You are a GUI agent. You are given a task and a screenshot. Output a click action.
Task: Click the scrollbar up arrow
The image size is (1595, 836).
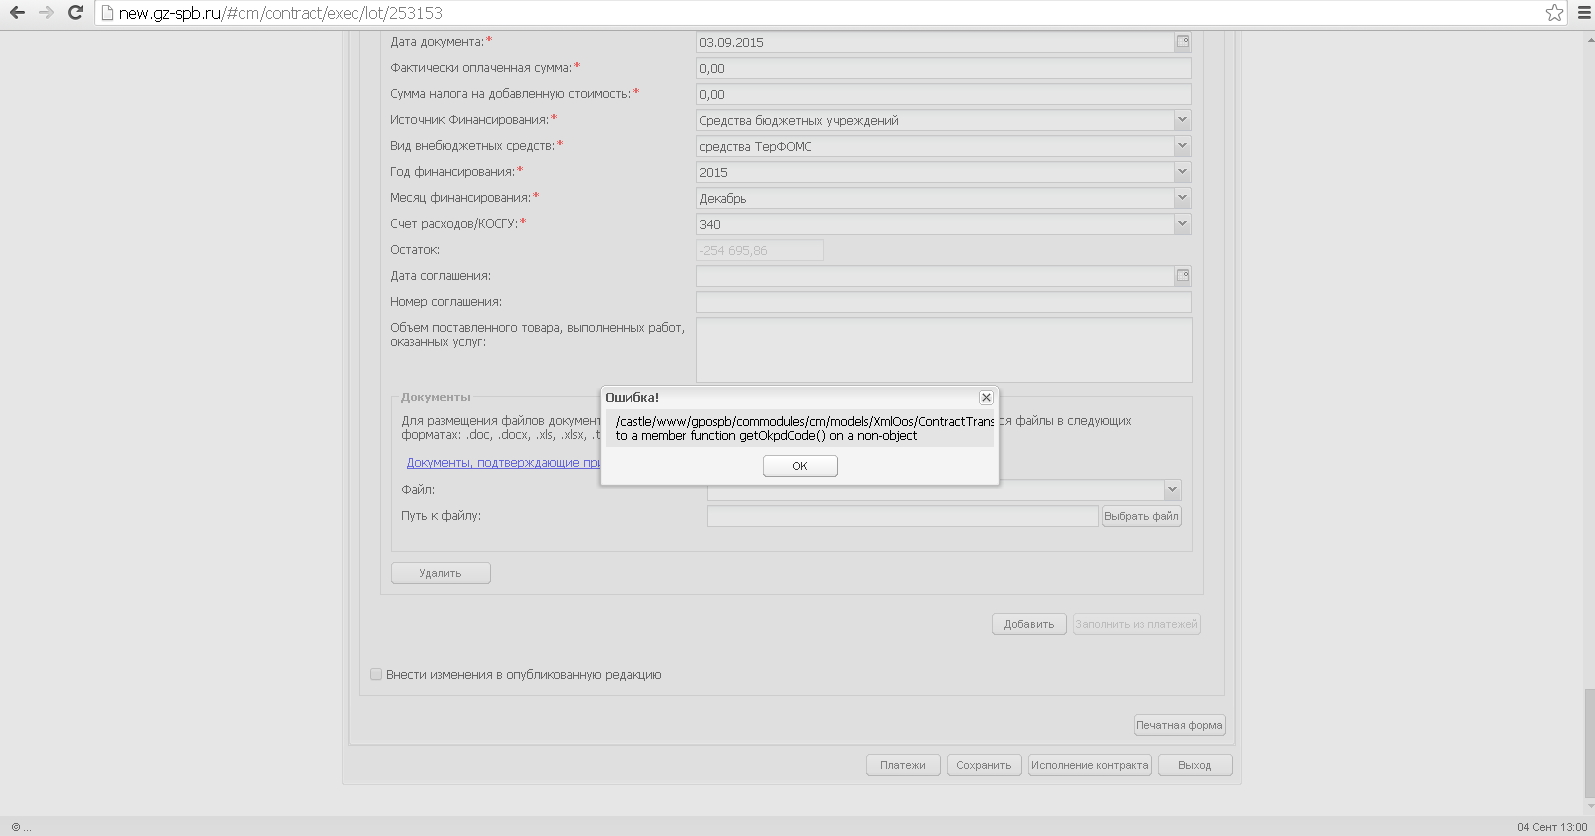coord(1589,39)
